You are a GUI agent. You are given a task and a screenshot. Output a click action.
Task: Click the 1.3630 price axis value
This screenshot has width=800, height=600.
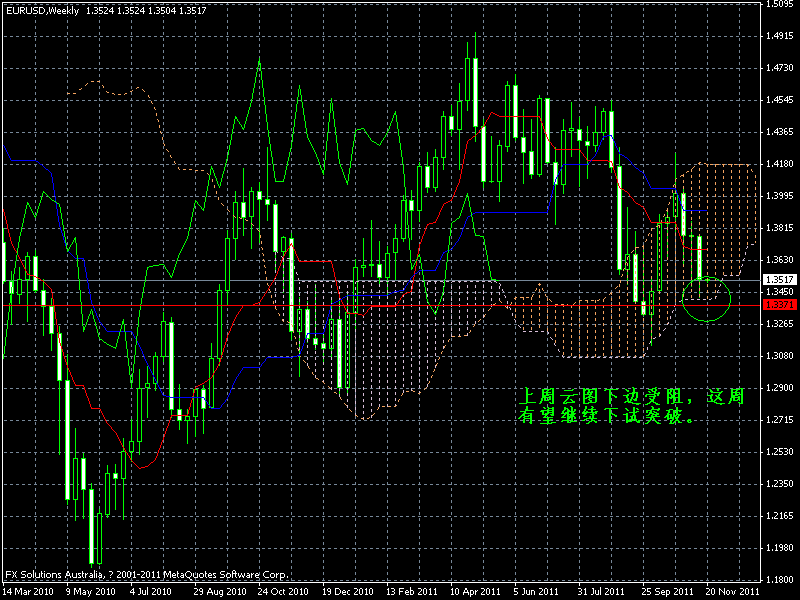[780, 260]
